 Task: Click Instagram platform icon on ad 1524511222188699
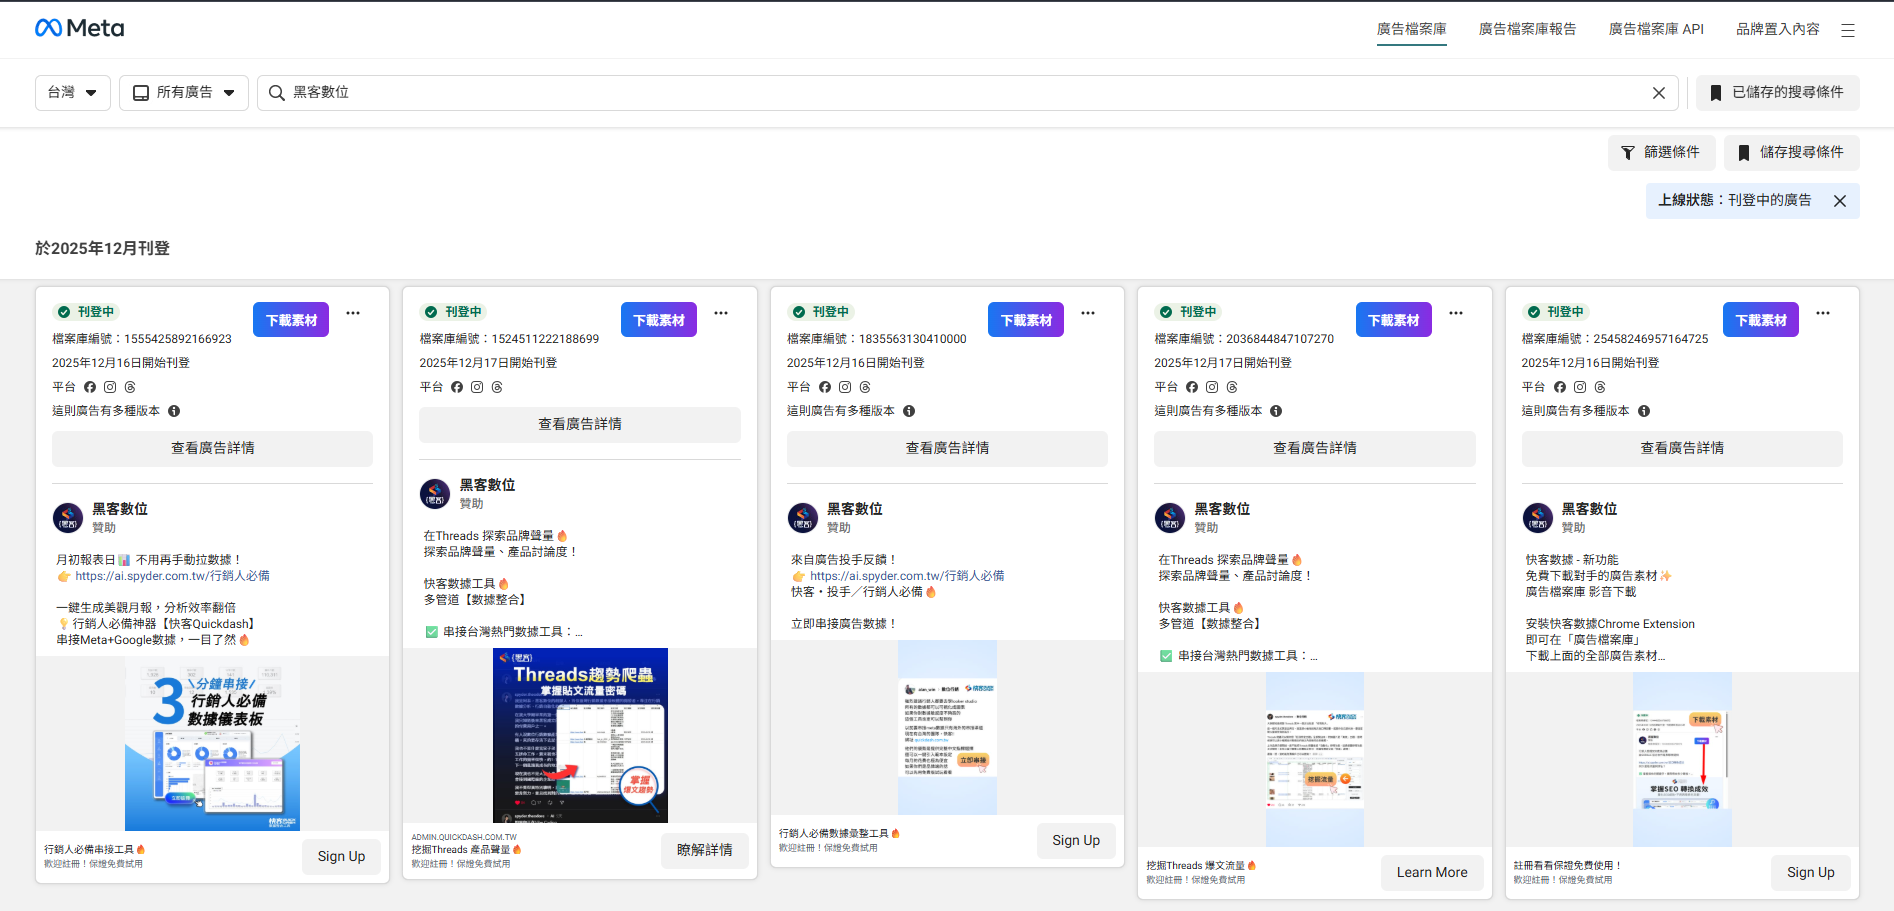click(477, 387)
